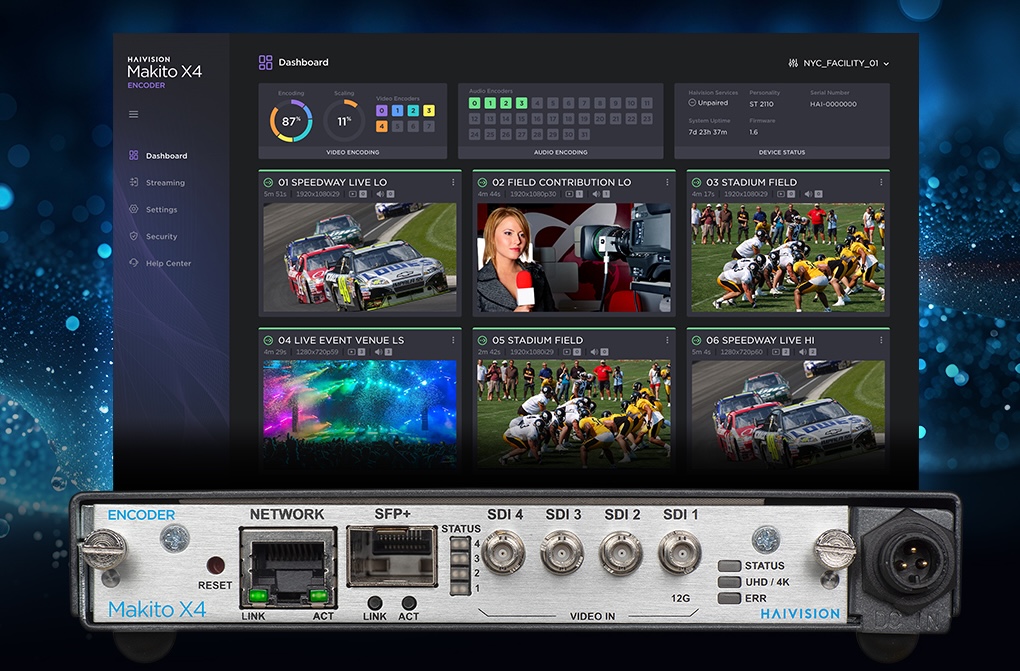The image size is (1020, 671).
Task: Open the 02 FIELD CONTRIBUTION reporter preview
Action: (x=574, y=257)
